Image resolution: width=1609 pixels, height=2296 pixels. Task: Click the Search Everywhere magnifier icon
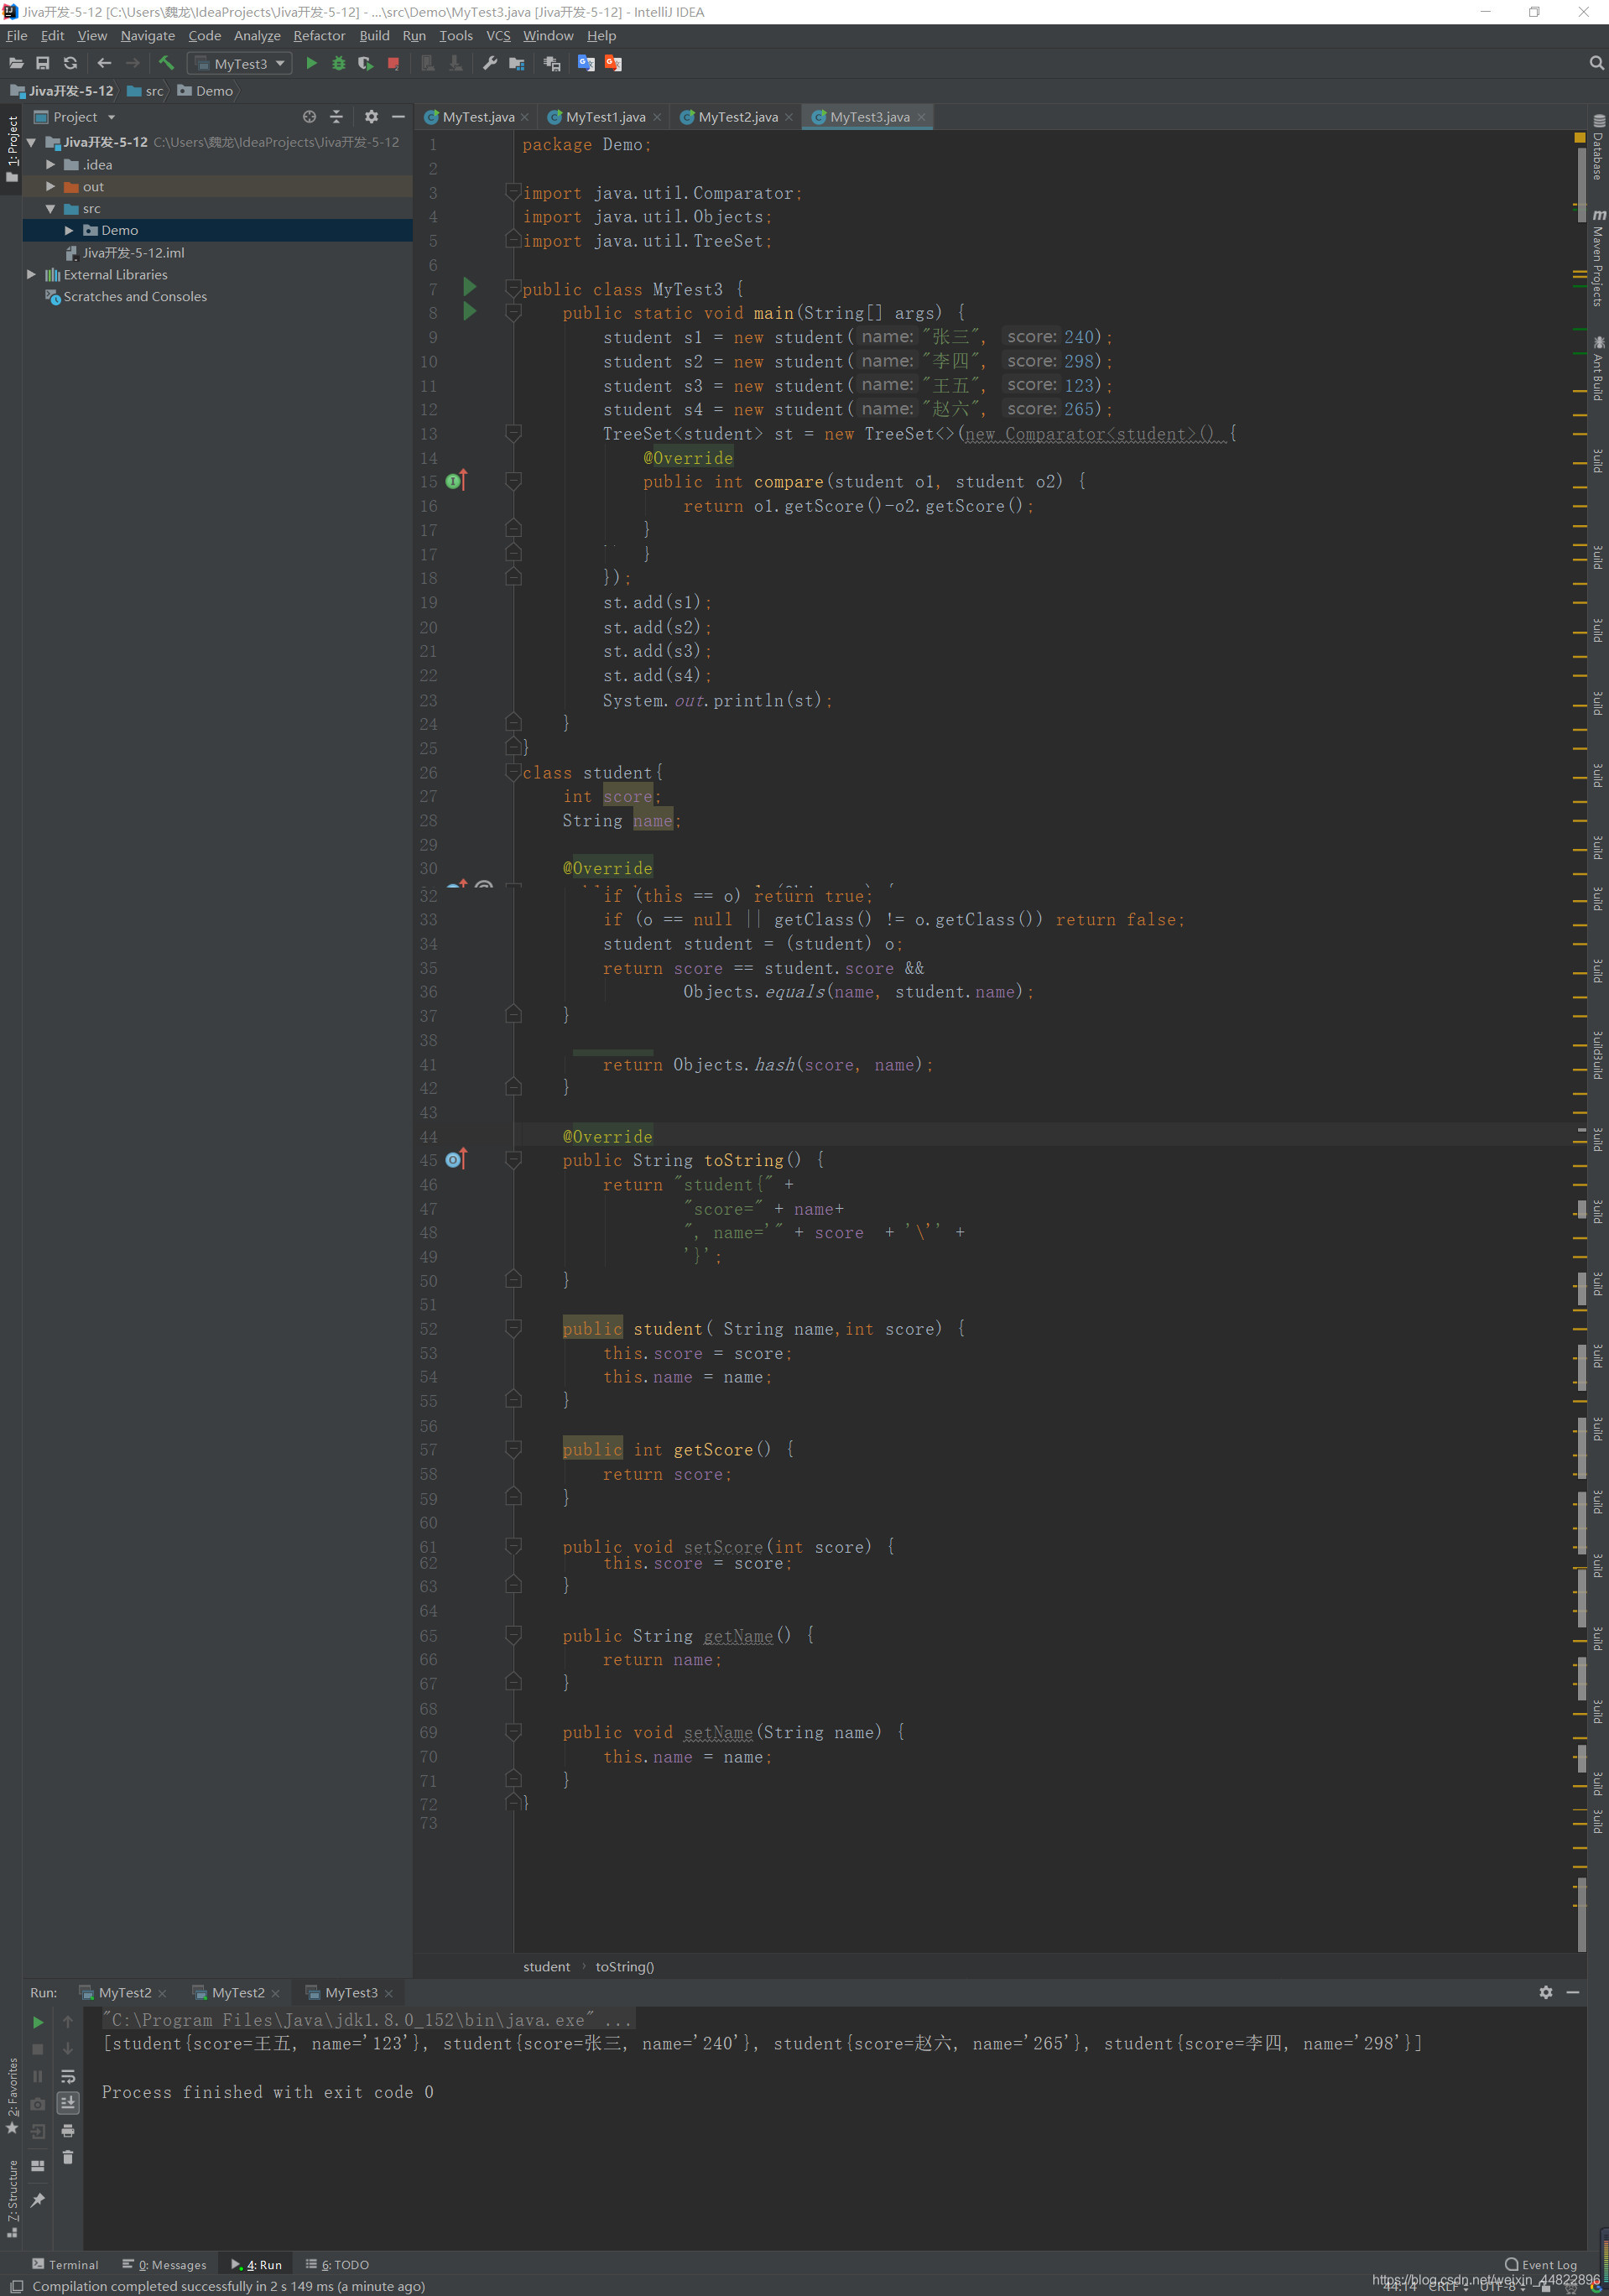tap(1596, 63)
